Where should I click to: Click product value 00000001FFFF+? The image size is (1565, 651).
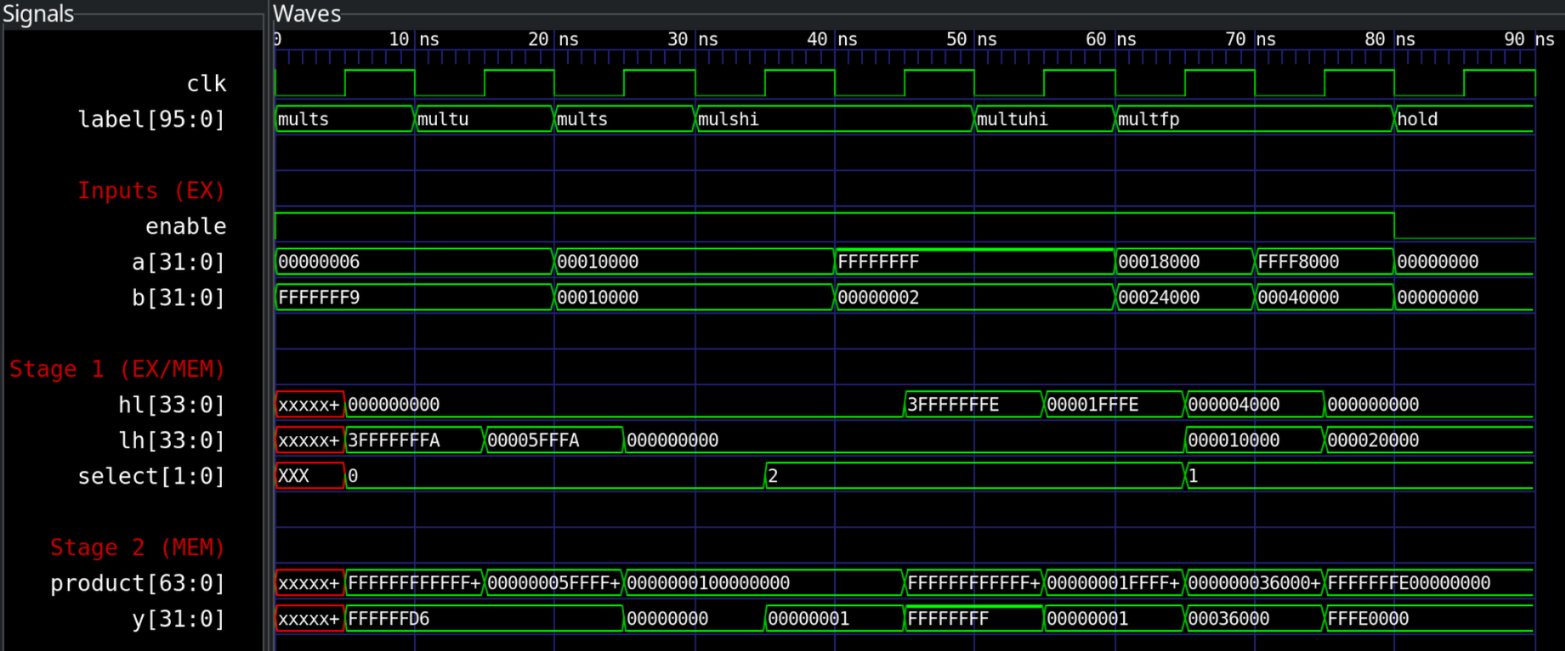tap(1114, 583)
